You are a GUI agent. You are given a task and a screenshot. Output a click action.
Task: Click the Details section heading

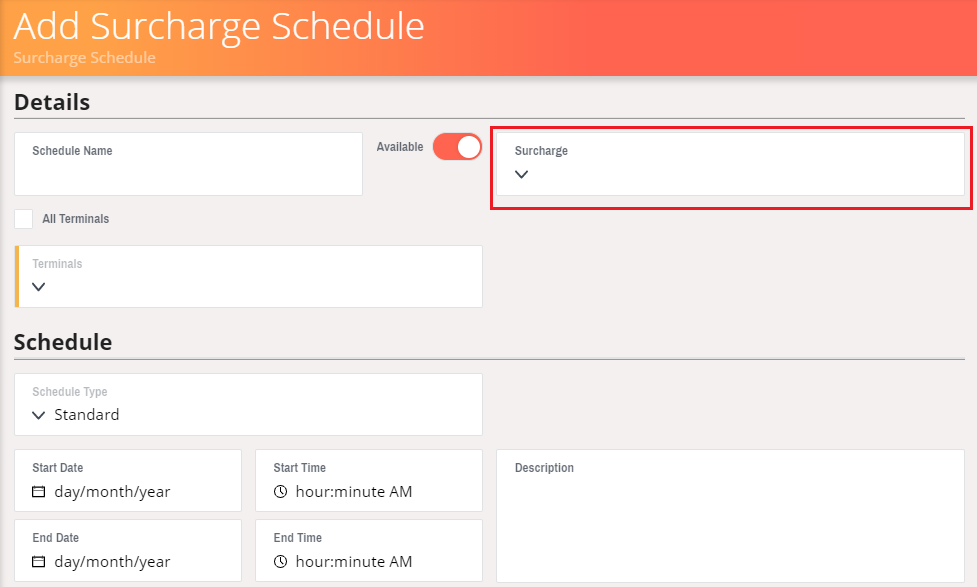click(x=52, y=102)
